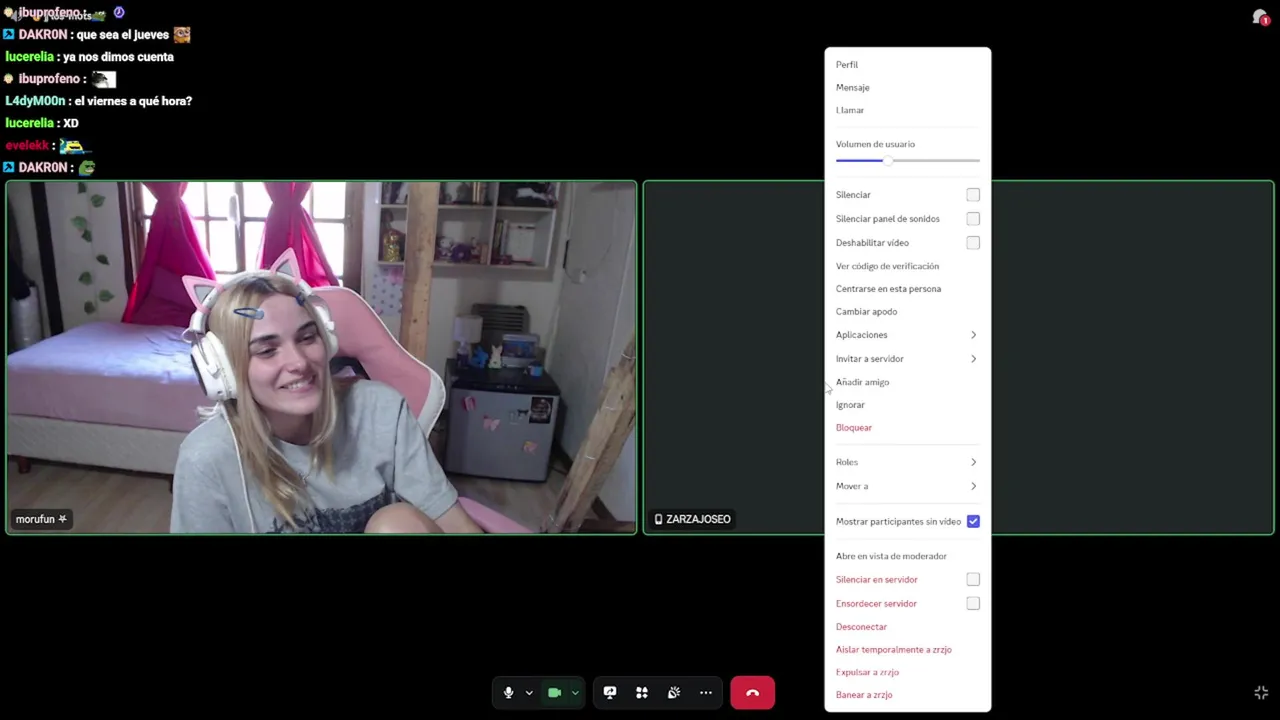This screenshot has width=1280, height=720.
Task: Click morufun video tile
Action: 321,357
